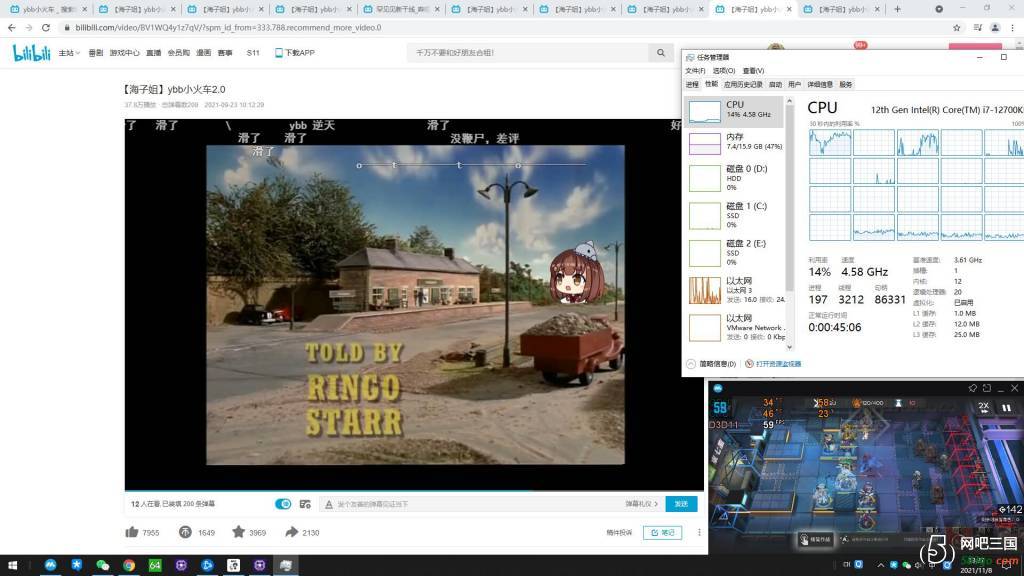Image resolution: width=1024 pixels, height=576 pixels.
Task: Expand the 主站 dropdown on bilibili
Action: click(69, 53)
